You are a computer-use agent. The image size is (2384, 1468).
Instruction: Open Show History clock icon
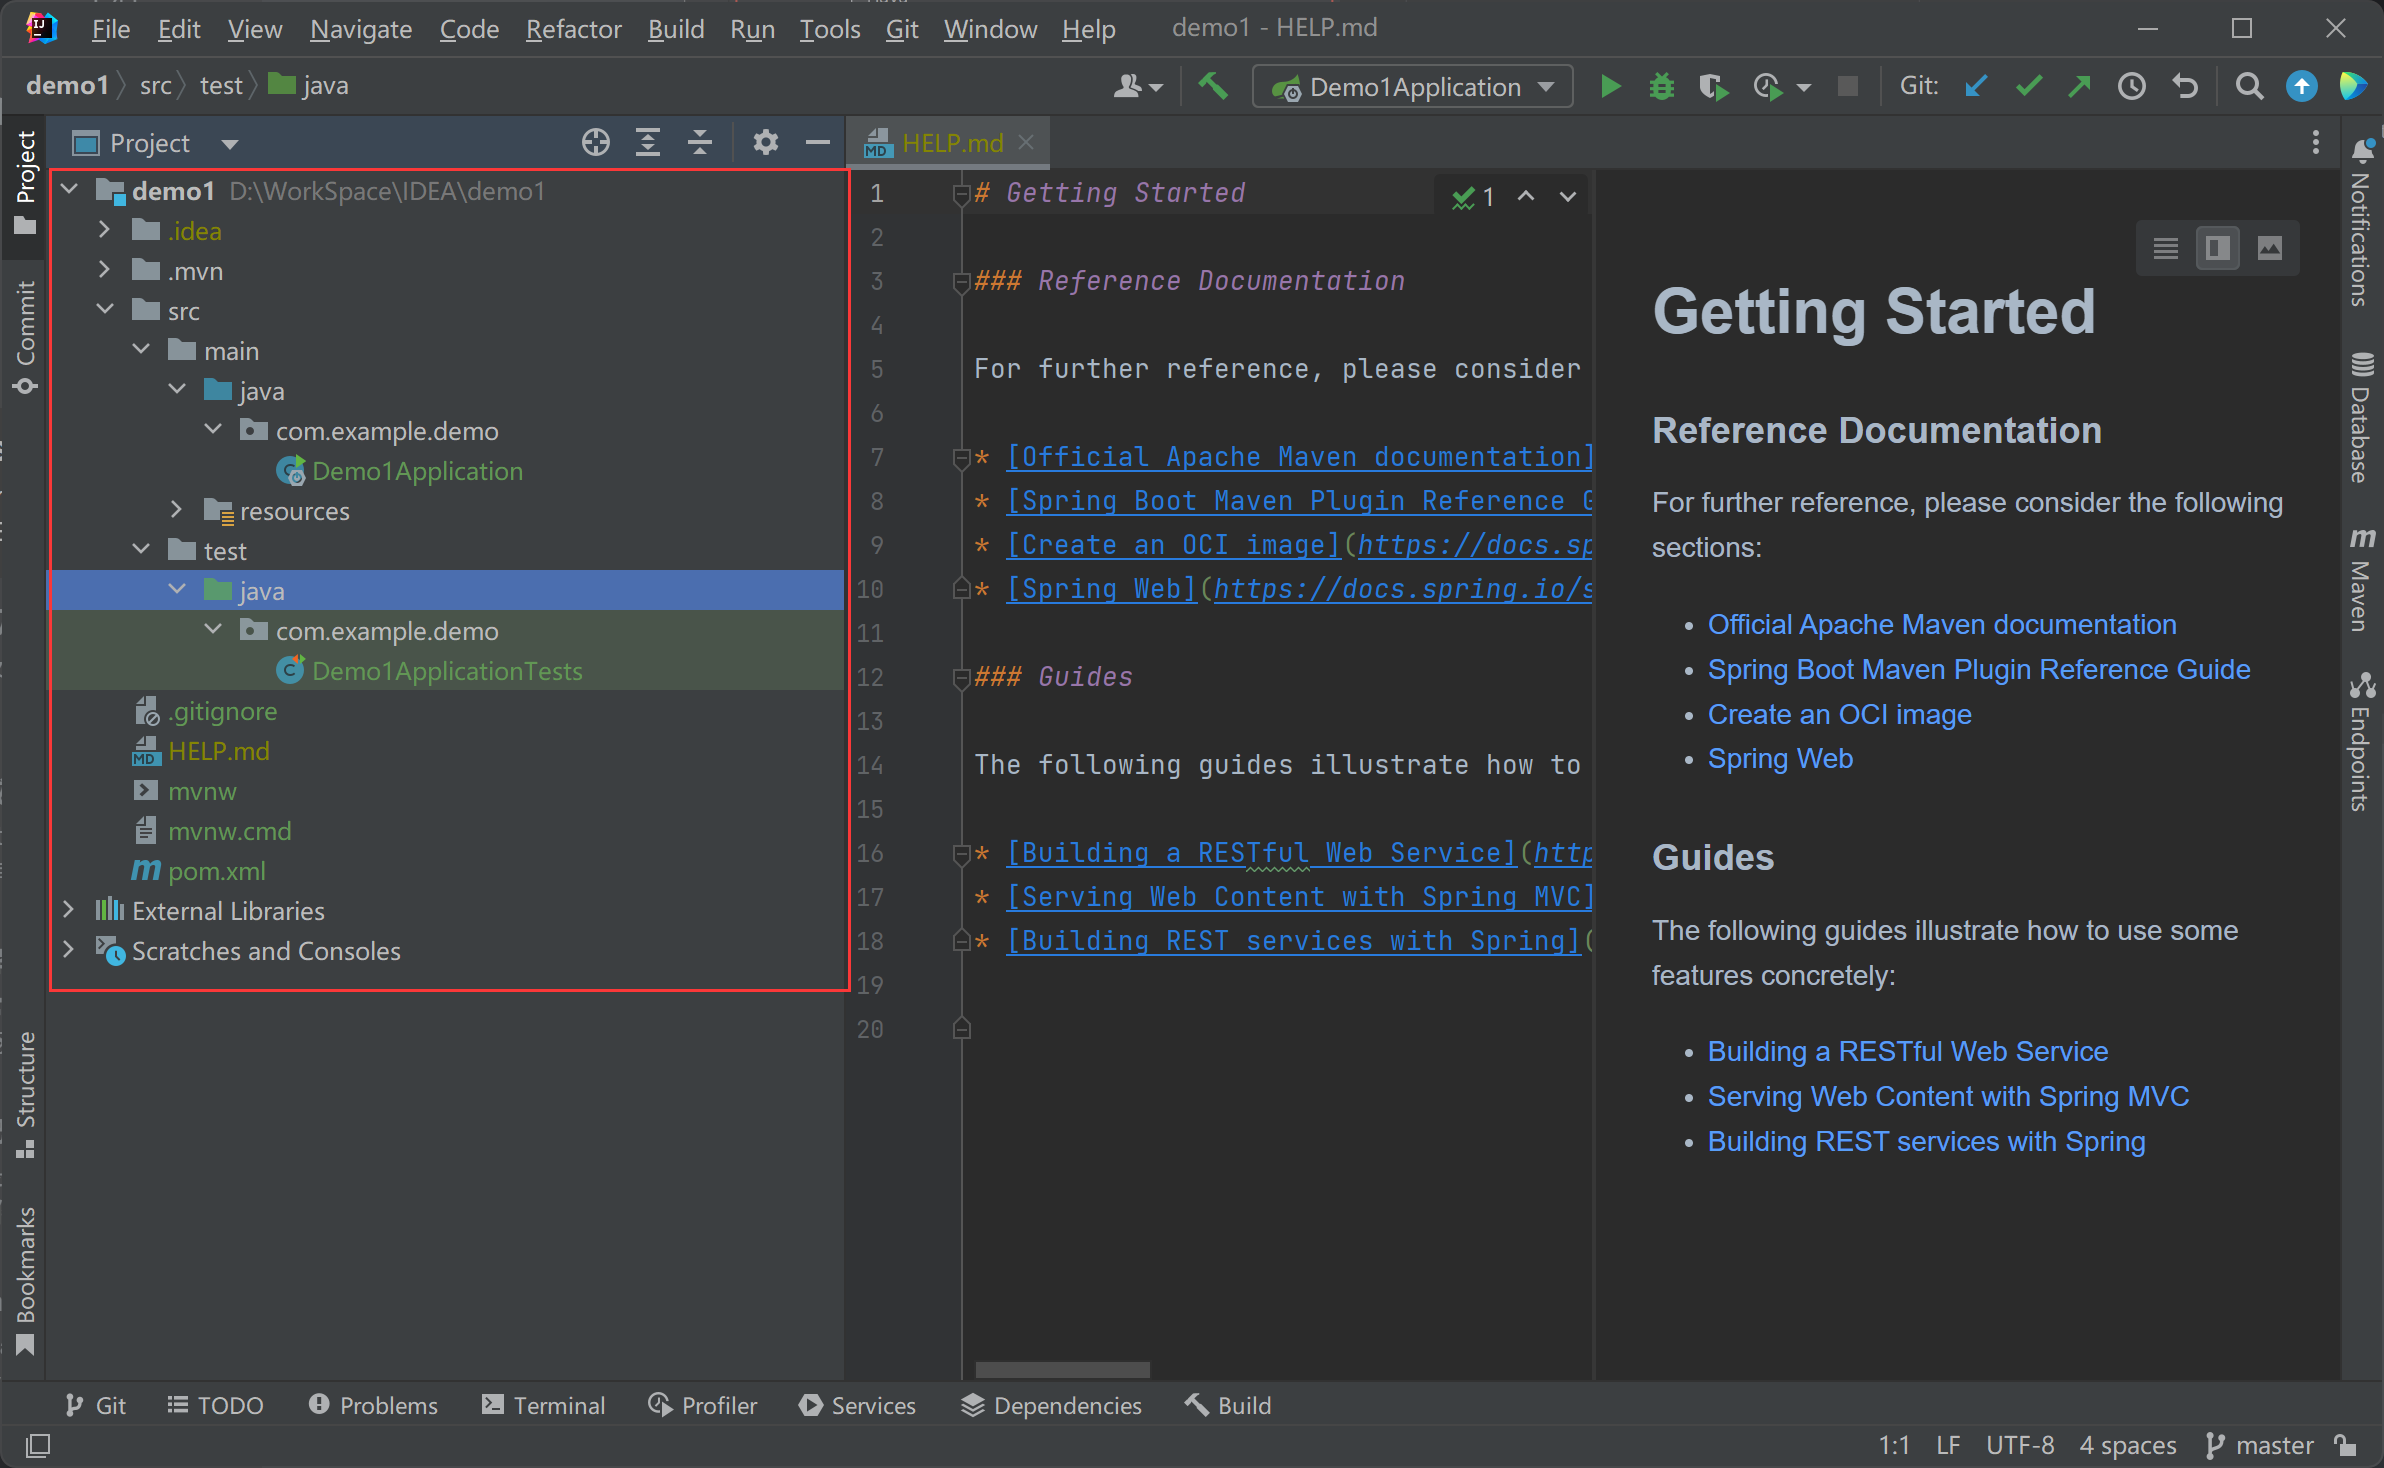click(x=2132, y=87)
